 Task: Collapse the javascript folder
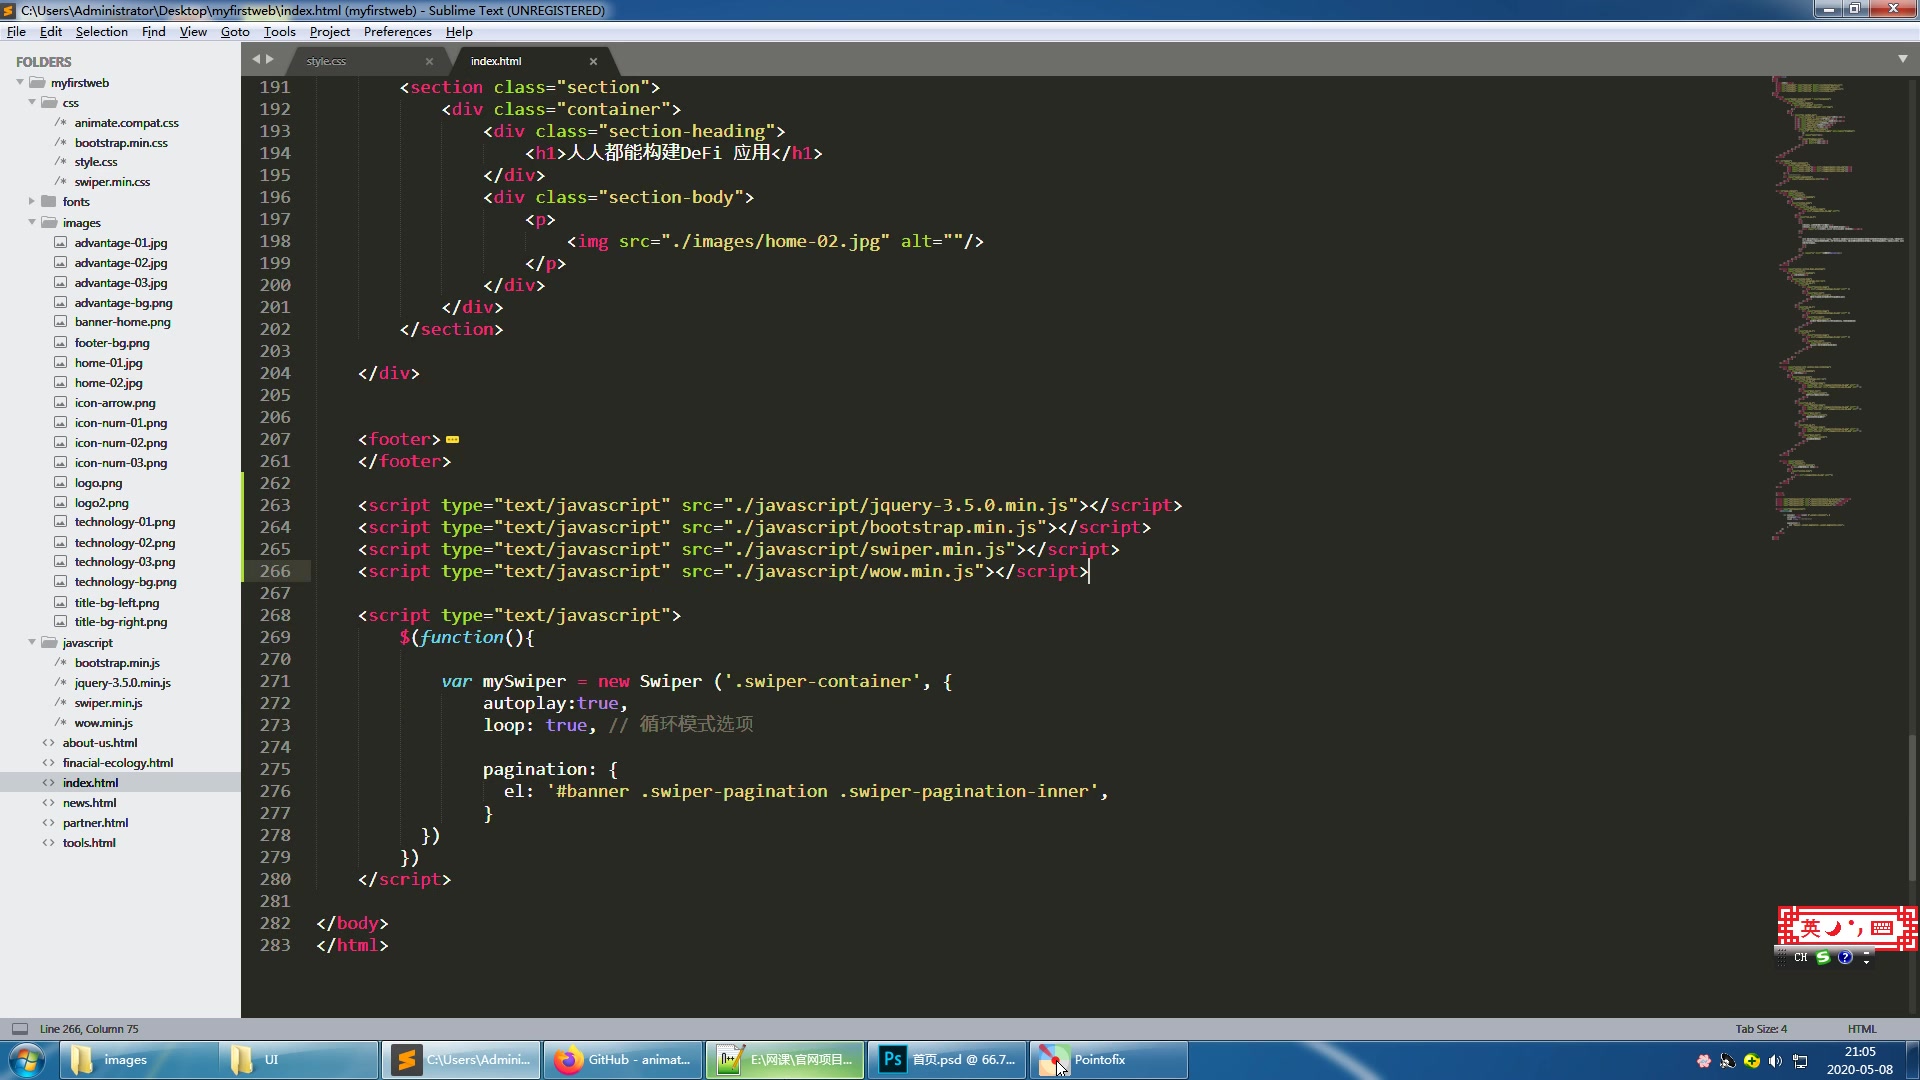point(32,642)
